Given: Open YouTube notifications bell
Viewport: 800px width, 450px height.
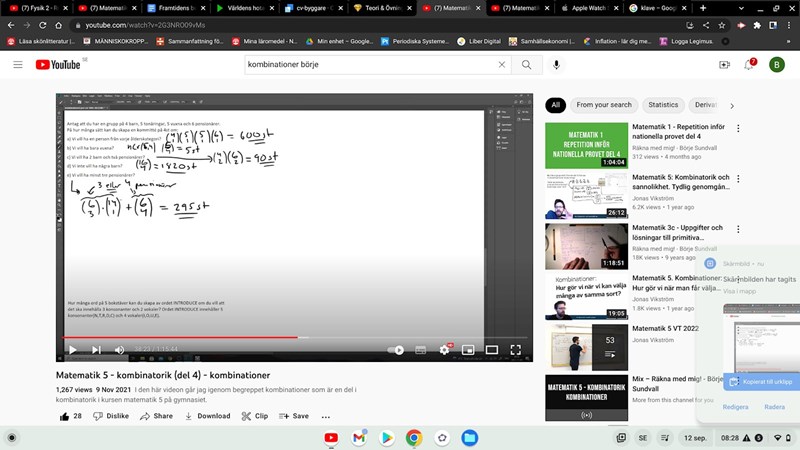Looking at the screenshot, I should [748, 65].
